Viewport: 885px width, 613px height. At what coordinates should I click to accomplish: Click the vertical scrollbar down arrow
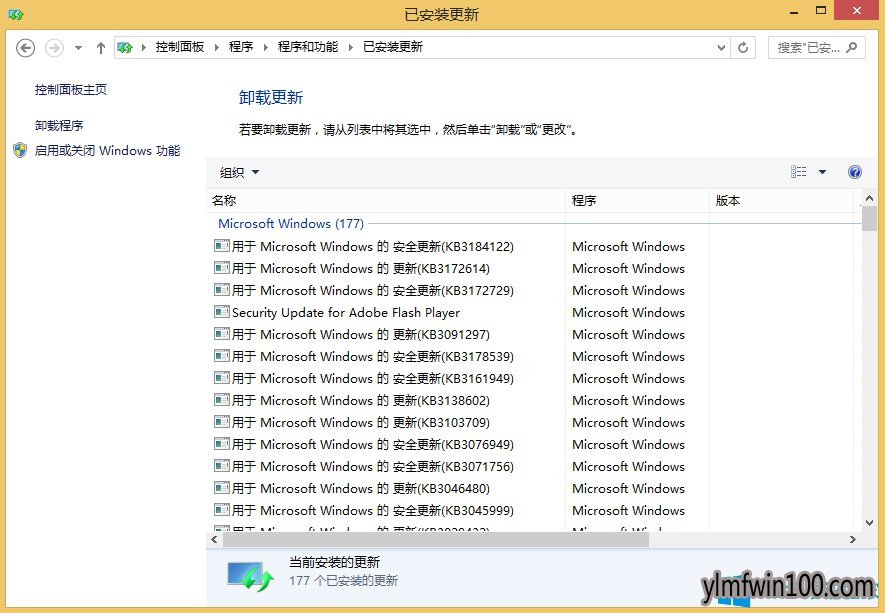click(x=869, y=523)
